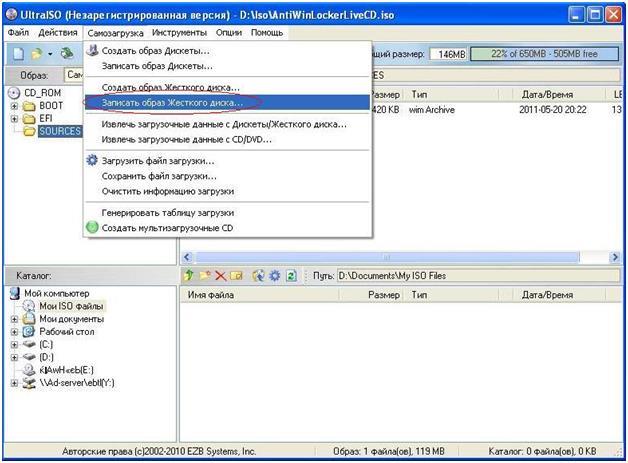Screen dimensions: 628x463
Task: Click the Мои документы folder icon
Action: tap(29, 319)
